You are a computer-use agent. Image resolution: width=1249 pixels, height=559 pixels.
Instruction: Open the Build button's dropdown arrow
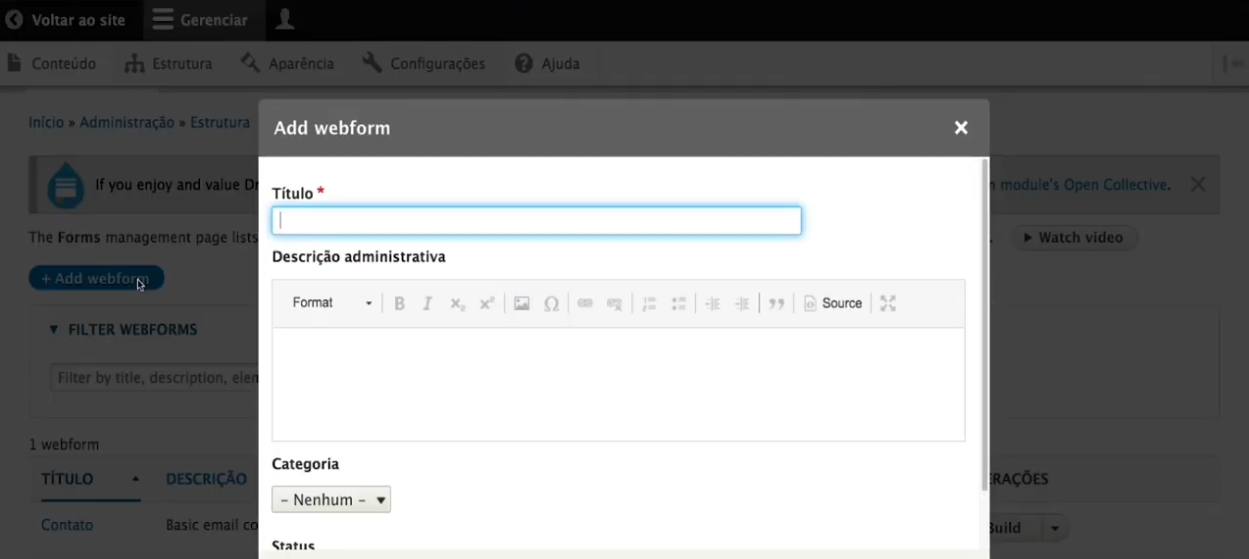tap(1055, 528)
